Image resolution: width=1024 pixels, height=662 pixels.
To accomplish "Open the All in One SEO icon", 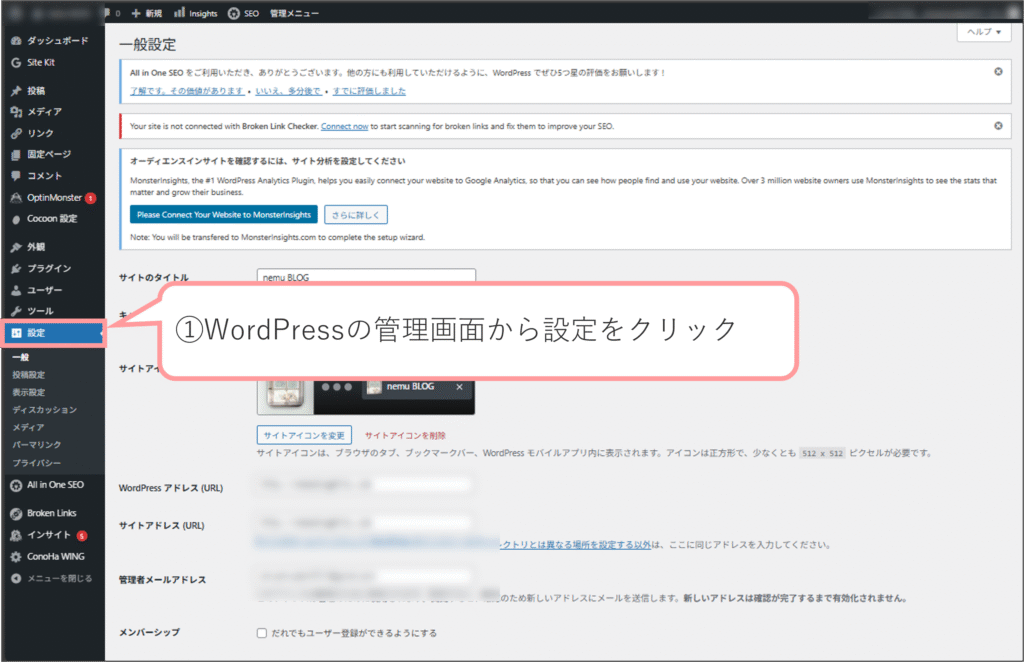I will click(x=16, y=485).
